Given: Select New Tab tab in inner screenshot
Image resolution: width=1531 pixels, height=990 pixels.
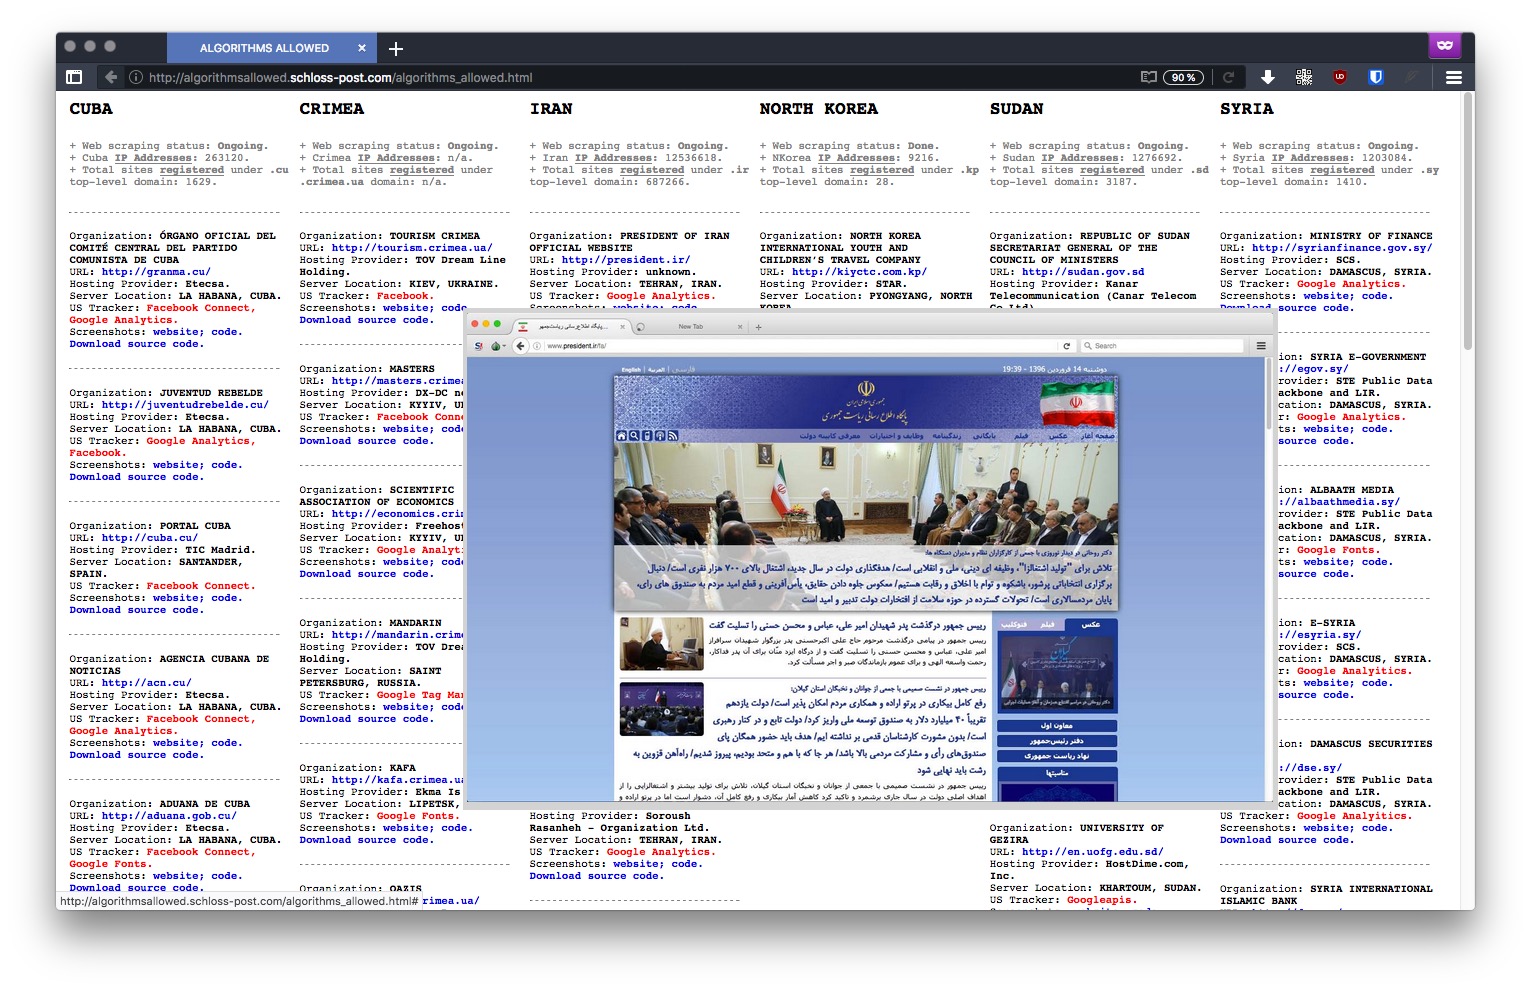Looking at the screenshot, I should pos(690,326).
